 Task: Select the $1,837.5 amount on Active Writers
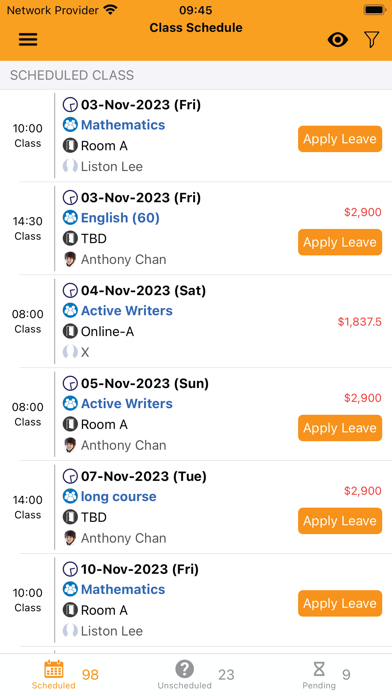tap(360, 322)
